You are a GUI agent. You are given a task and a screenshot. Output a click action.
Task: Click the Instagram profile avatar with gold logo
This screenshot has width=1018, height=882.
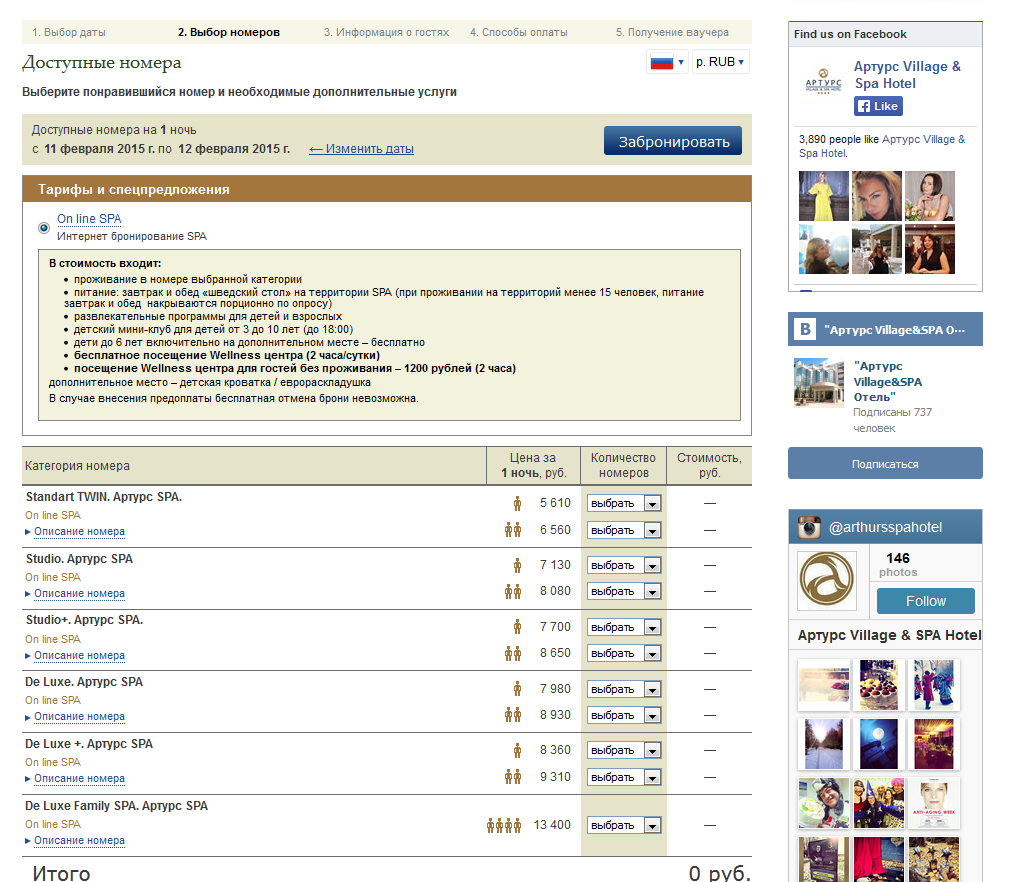point(826,580)
